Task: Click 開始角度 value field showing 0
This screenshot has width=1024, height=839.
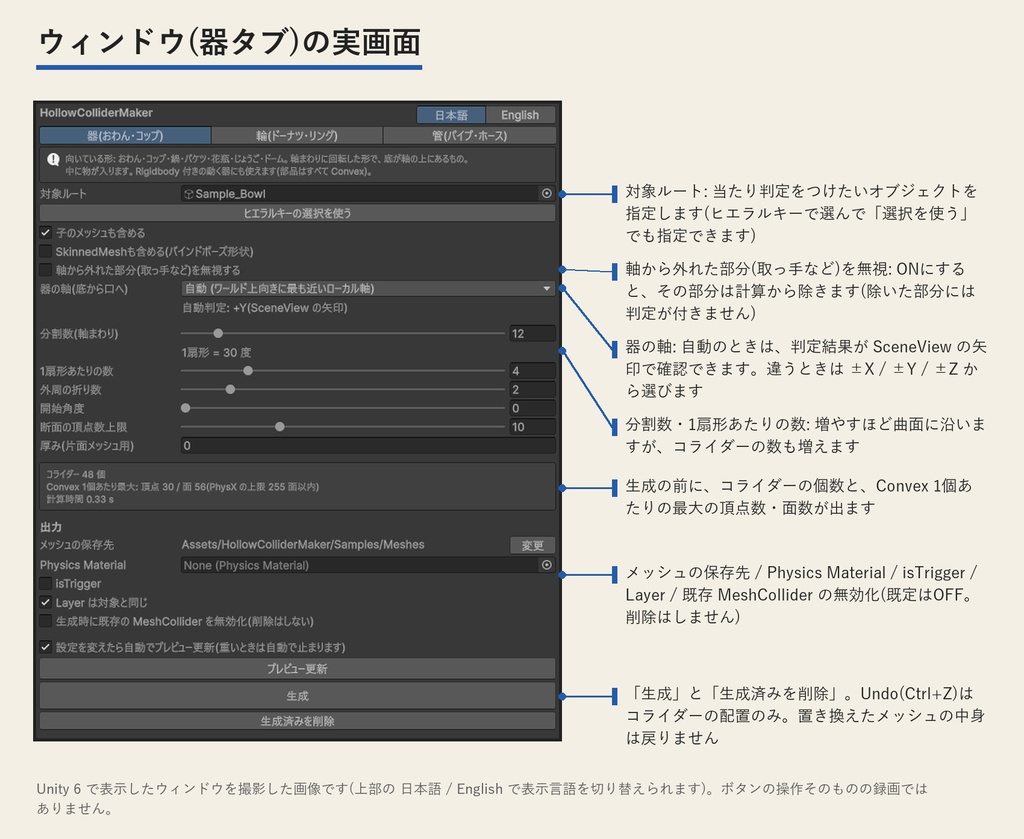Action: click(532, 408)
